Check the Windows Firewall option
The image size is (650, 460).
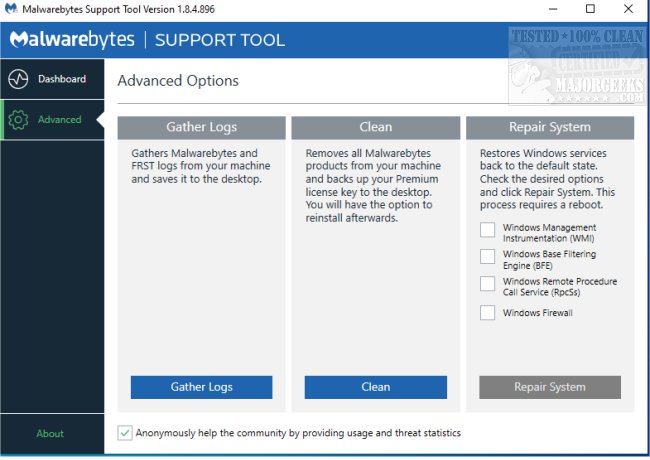pos(487,313)
